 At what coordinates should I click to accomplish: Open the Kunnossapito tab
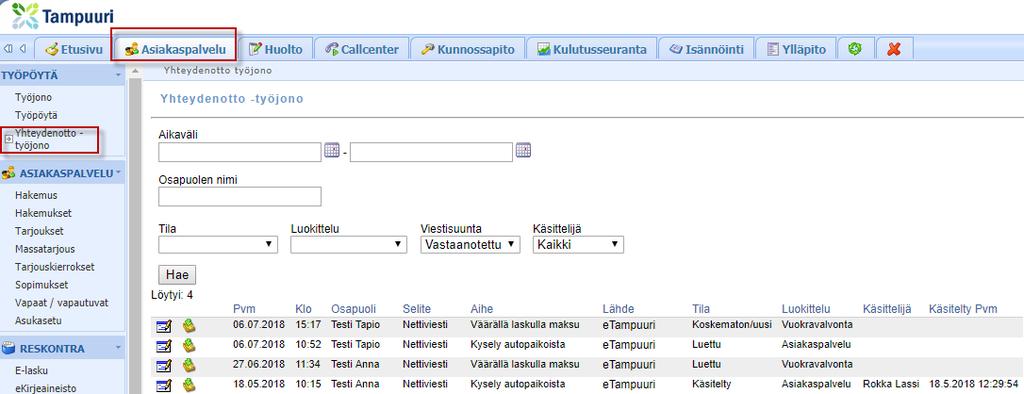point(468,49)
